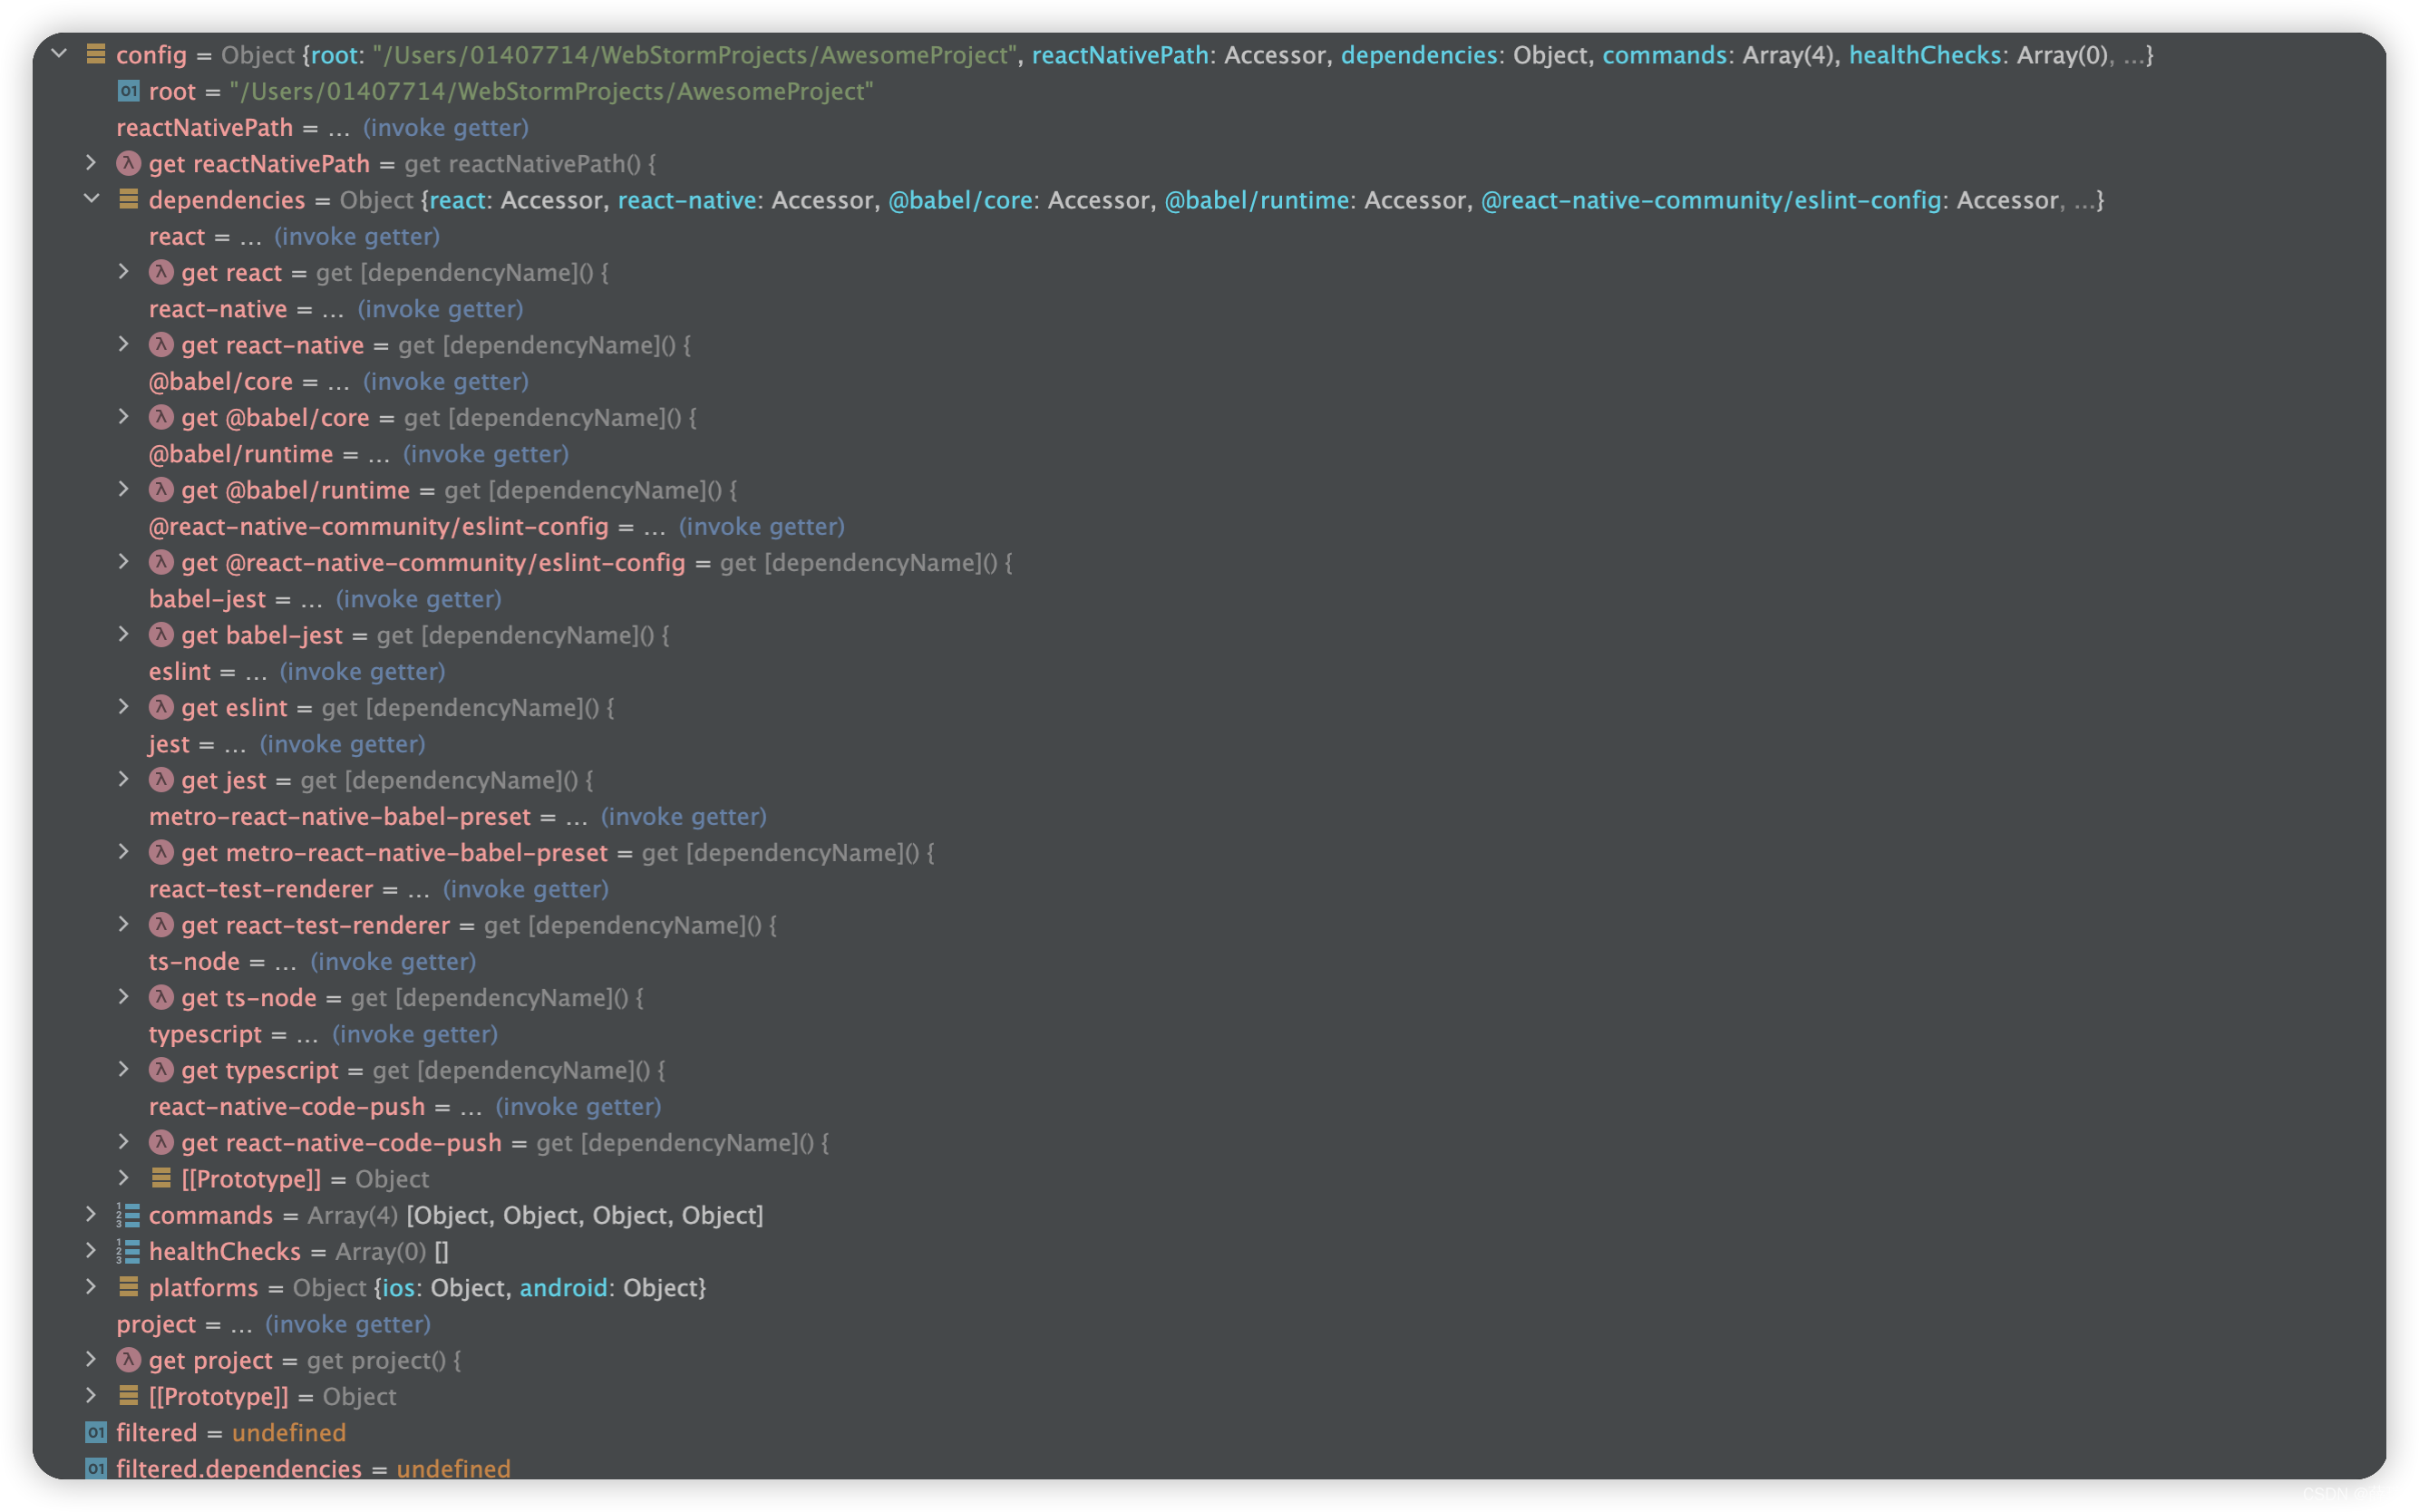
Task: Expand get react-native-code-push getter node
Action: (123, 1142)
